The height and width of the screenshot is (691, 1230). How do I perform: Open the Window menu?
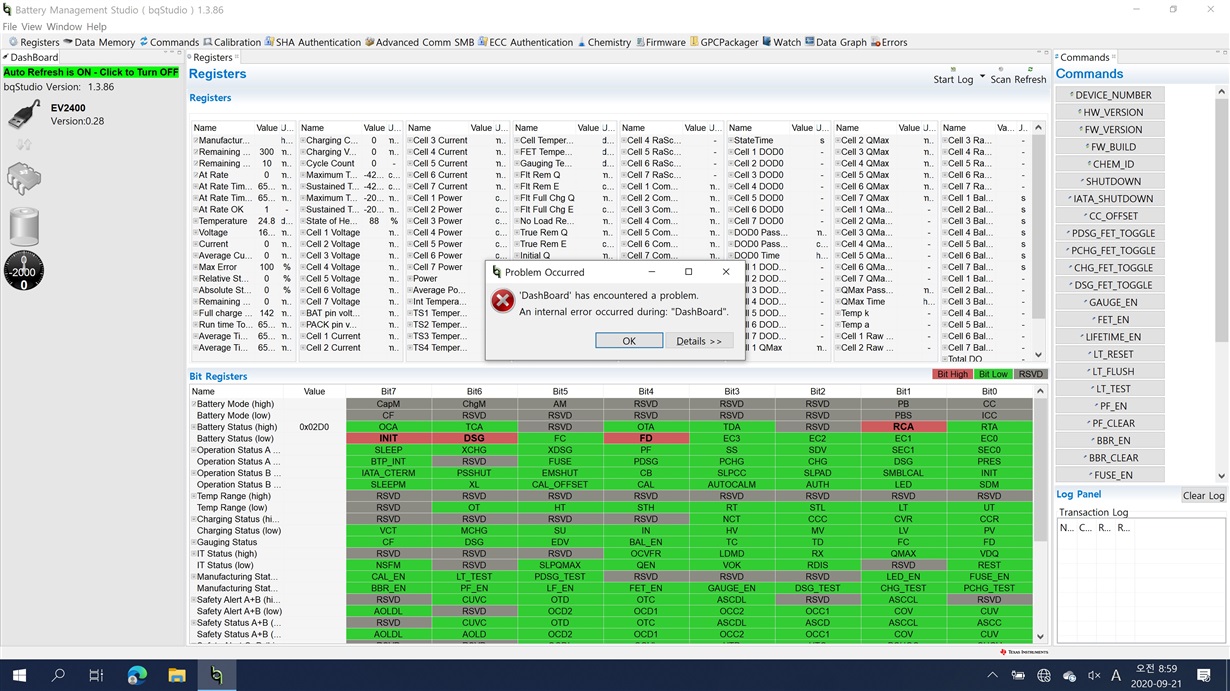tap(64, 27)
